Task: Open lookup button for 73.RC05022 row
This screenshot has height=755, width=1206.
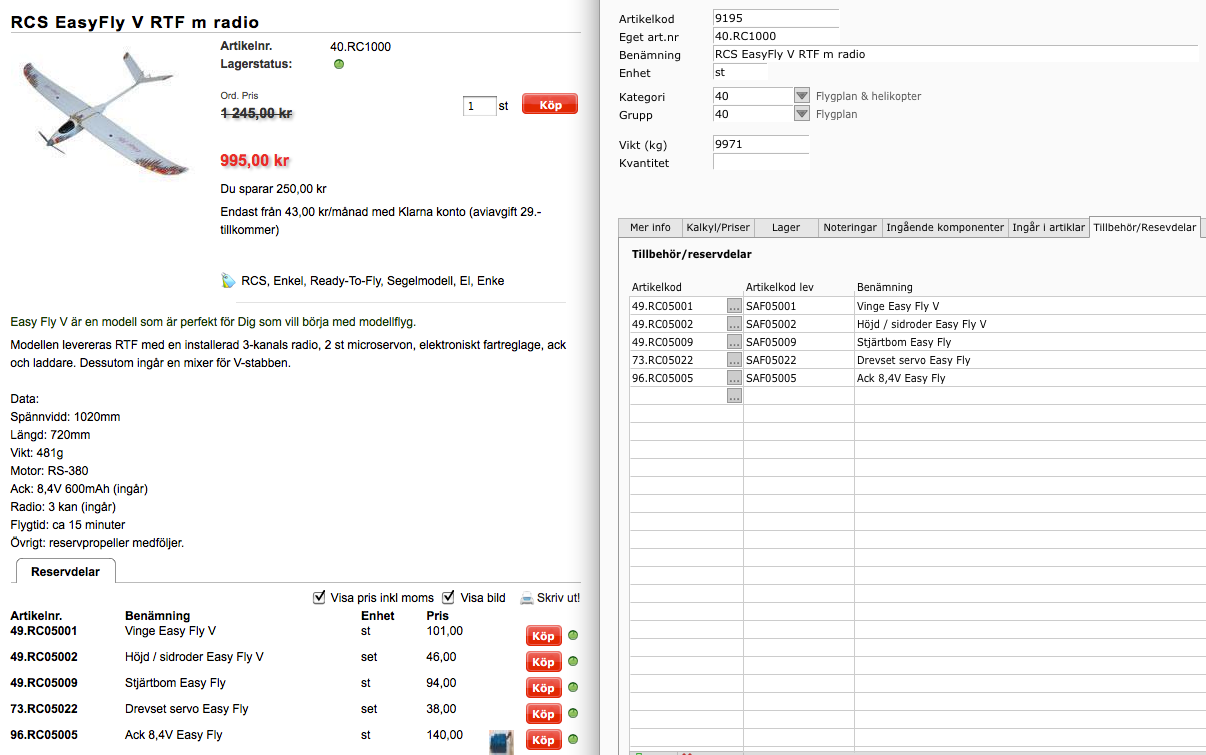Action: click(x=734, y=360)
